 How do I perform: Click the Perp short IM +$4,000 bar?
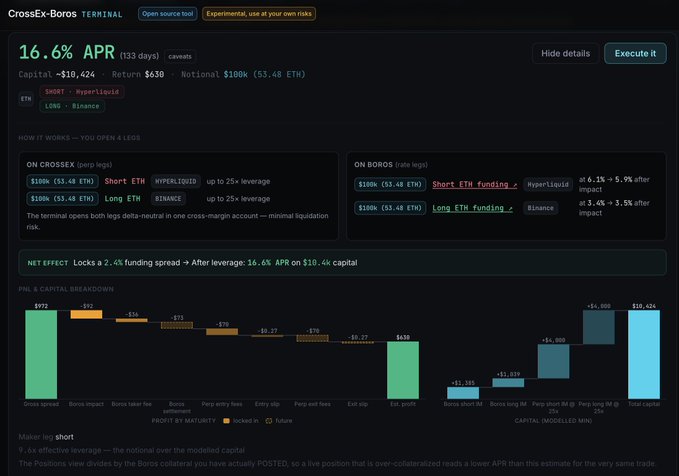[x=553, y=361]
